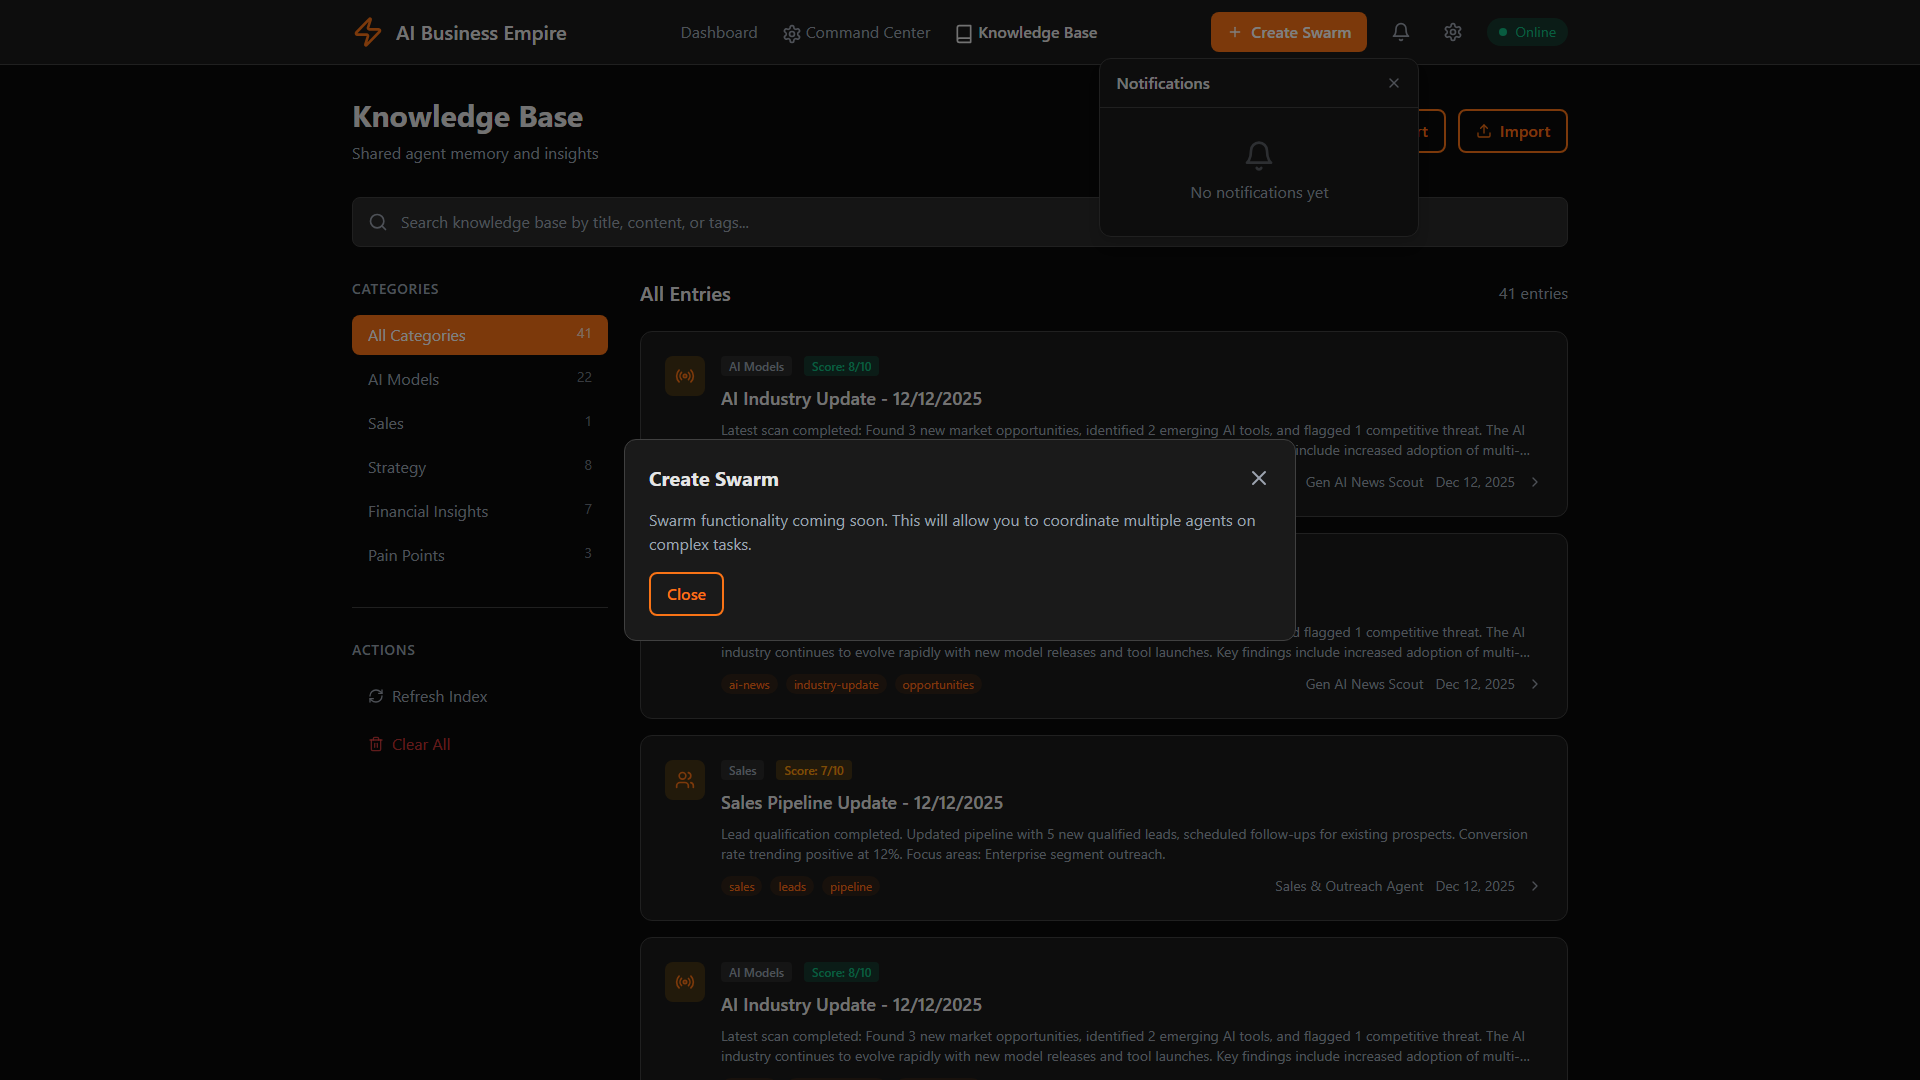Select AI Models category
The height and width of the screenshot is (1080, 1920).
click(x=480, y=379)
